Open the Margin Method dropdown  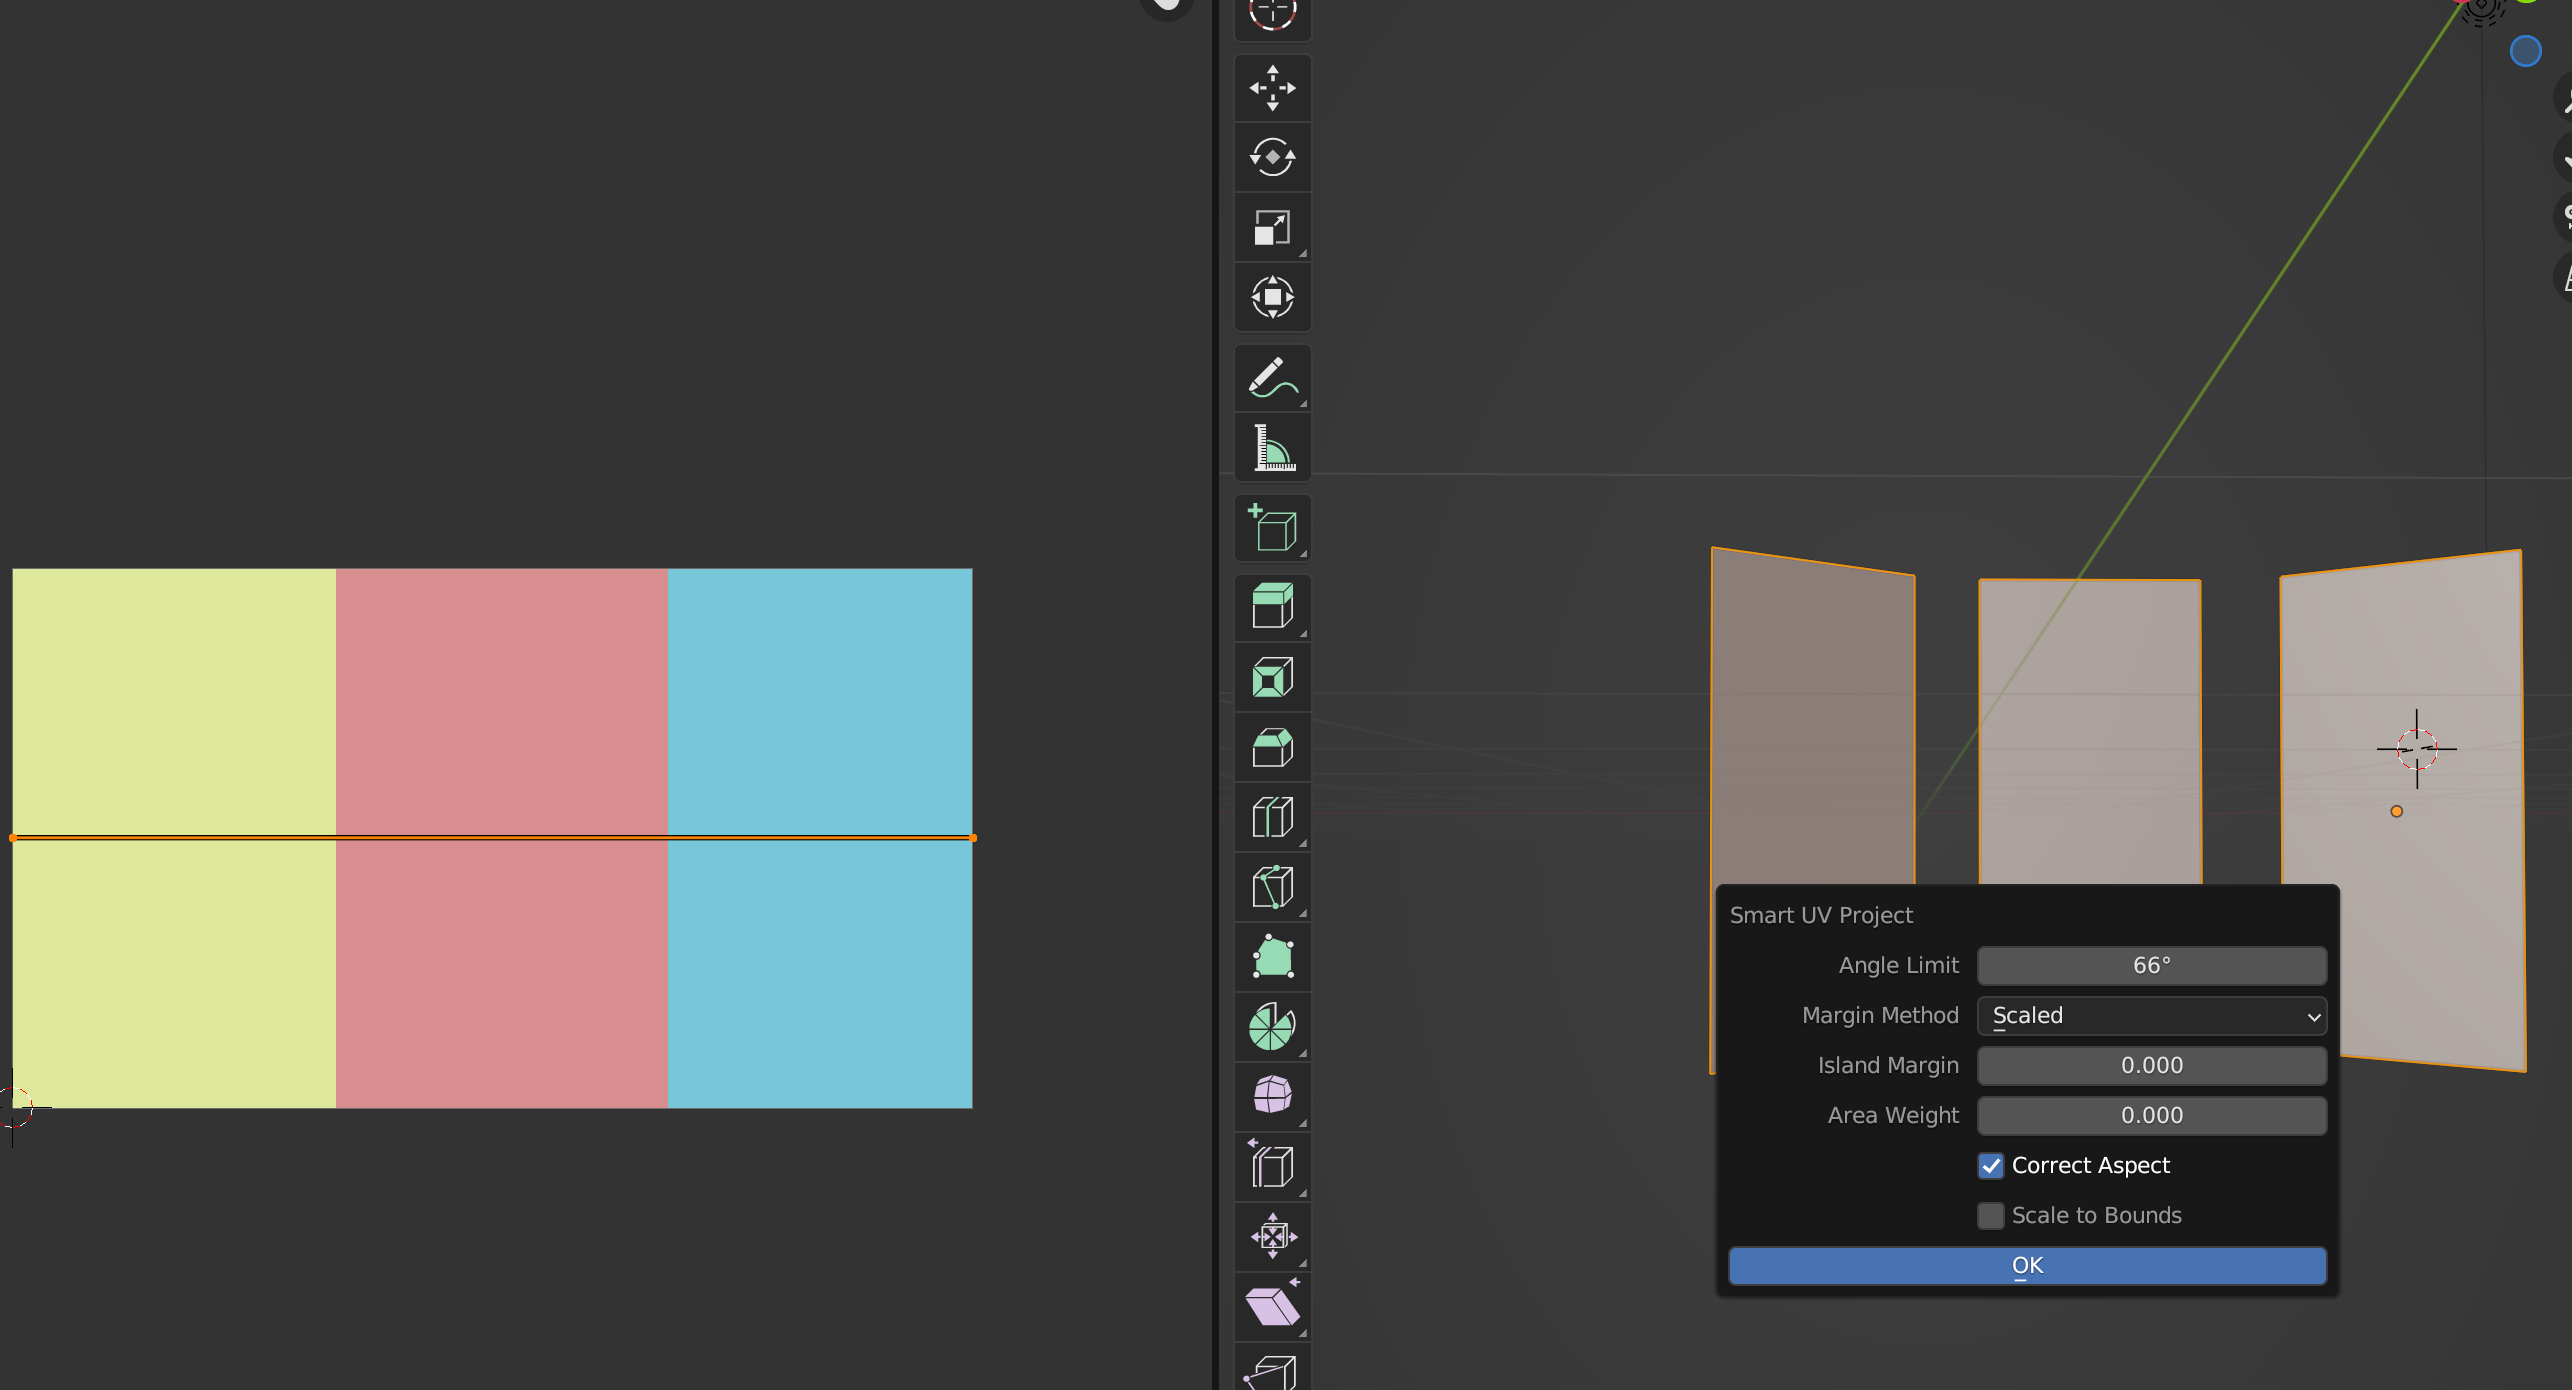click(x=2151, y=1016)
